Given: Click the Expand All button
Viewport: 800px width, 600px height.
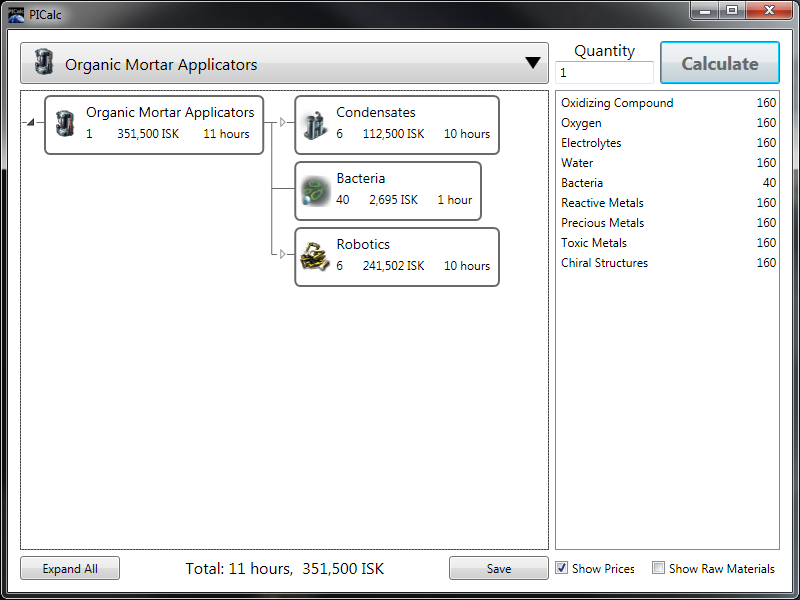Looking at the screenshot, I should click(x=70, y=568).
